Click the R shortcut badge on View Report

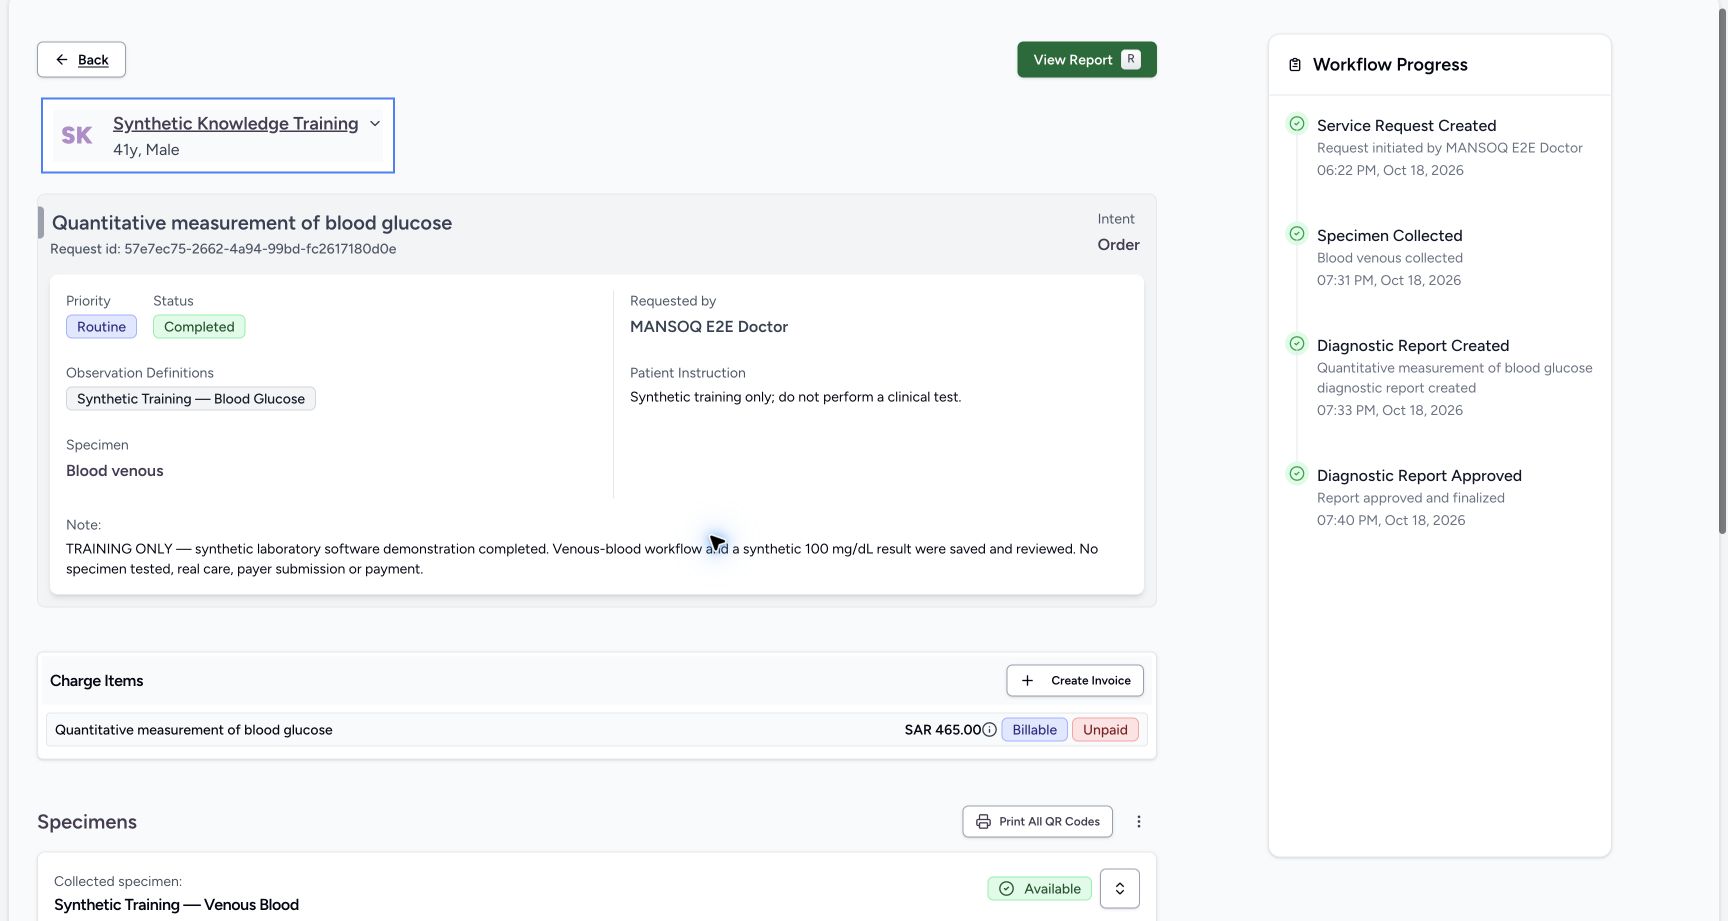pyautogui.click(x=1131, y=60)
